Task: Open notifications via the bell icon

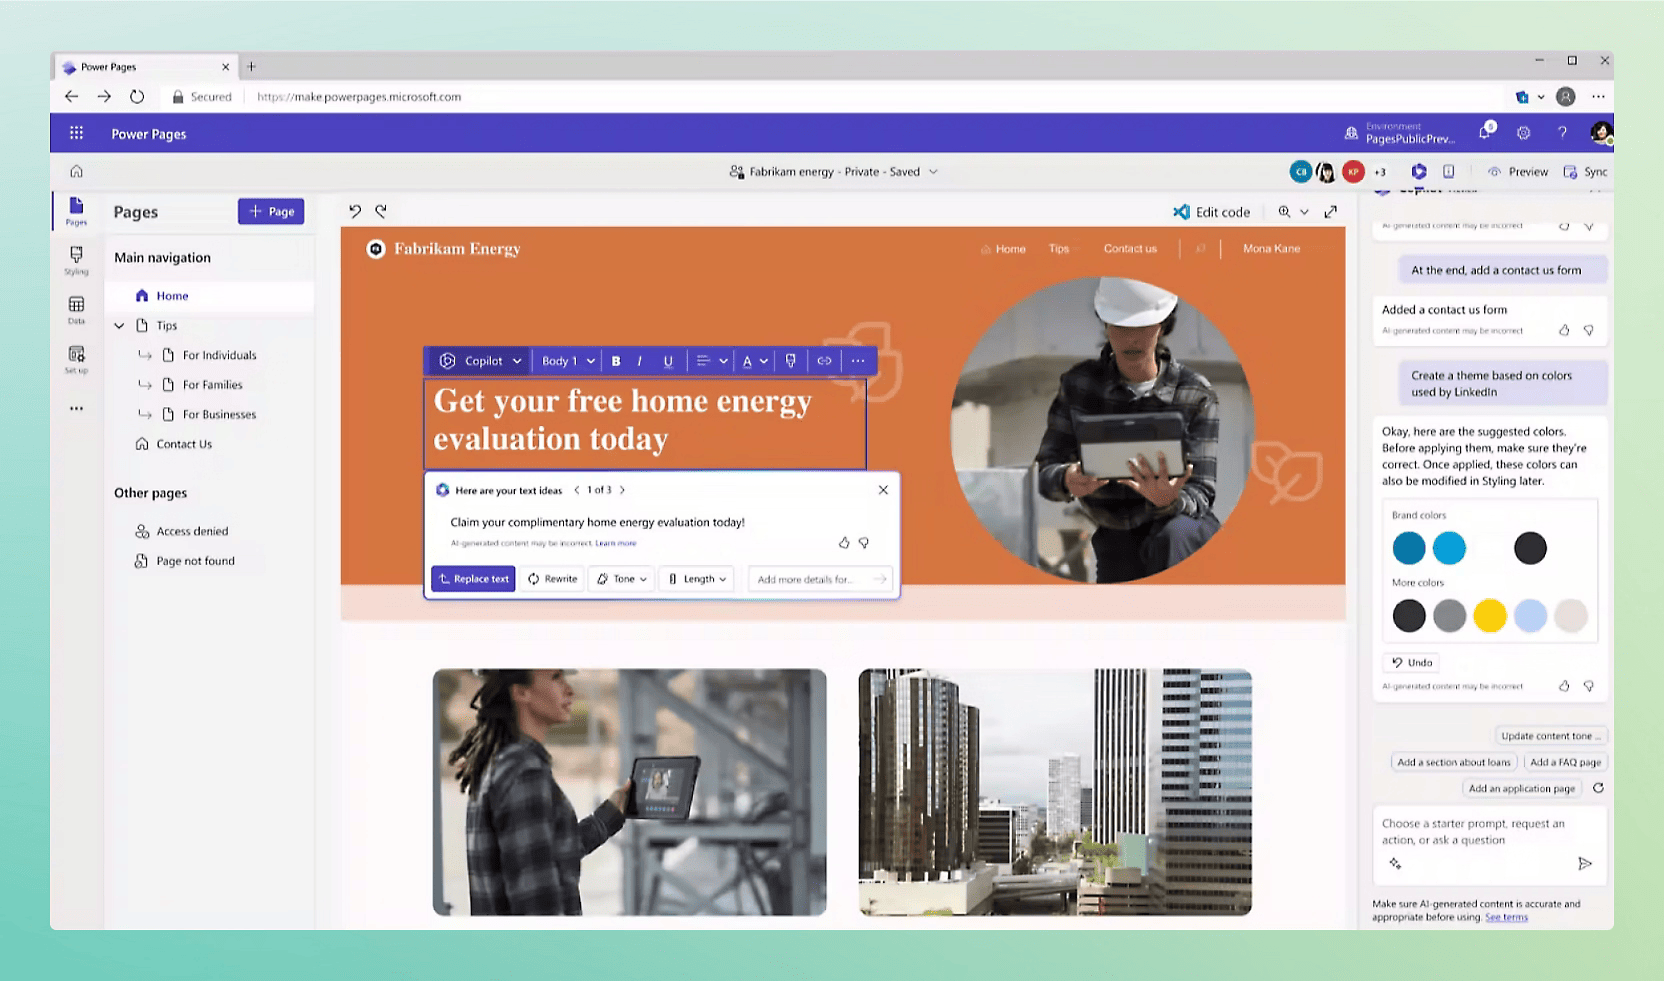Action: (1484, 133)
